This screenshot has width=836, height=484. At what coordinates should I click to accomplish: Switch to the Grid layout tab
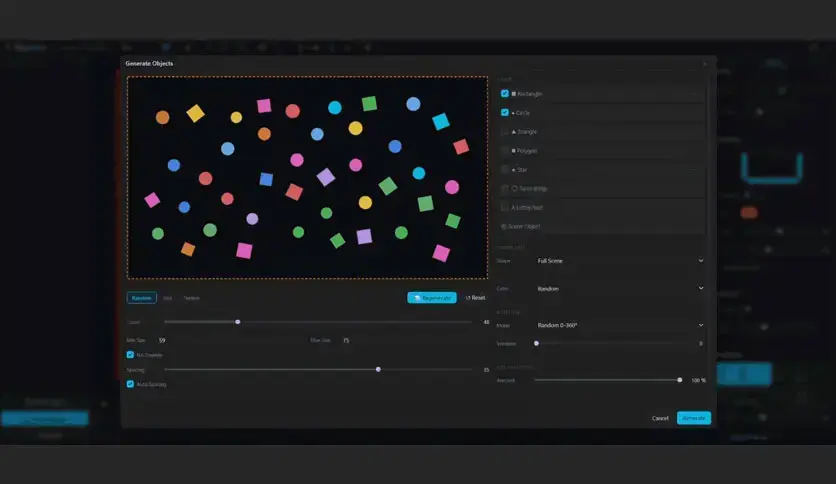point(167,298)
